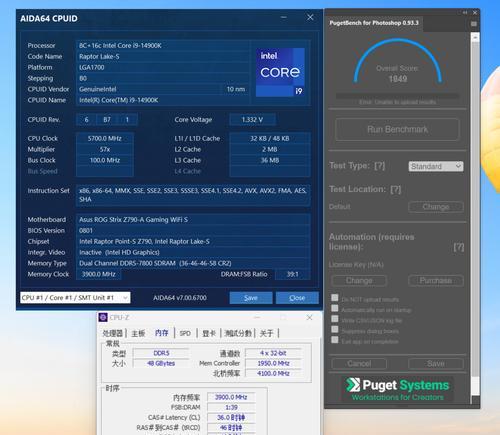Click the AIDA64 v7.00.6700 version label

point(180,298)
